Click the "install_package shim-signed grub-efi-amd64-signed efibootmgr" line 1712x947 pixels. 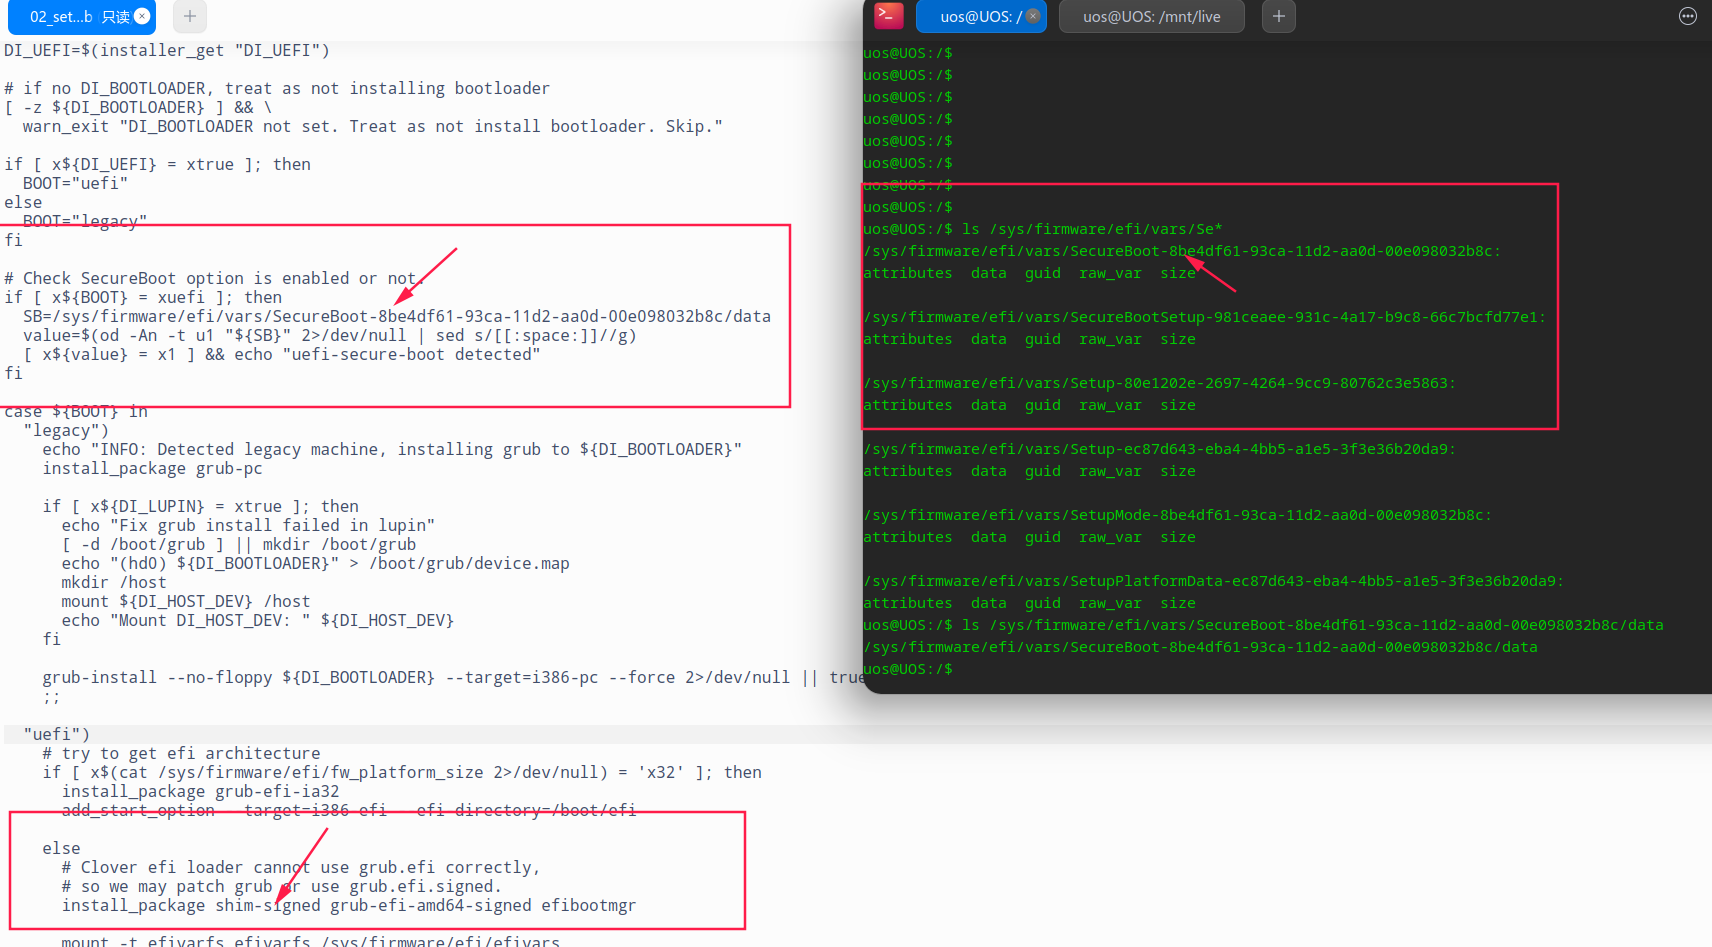pyautogui.click(x=349, y=905)
